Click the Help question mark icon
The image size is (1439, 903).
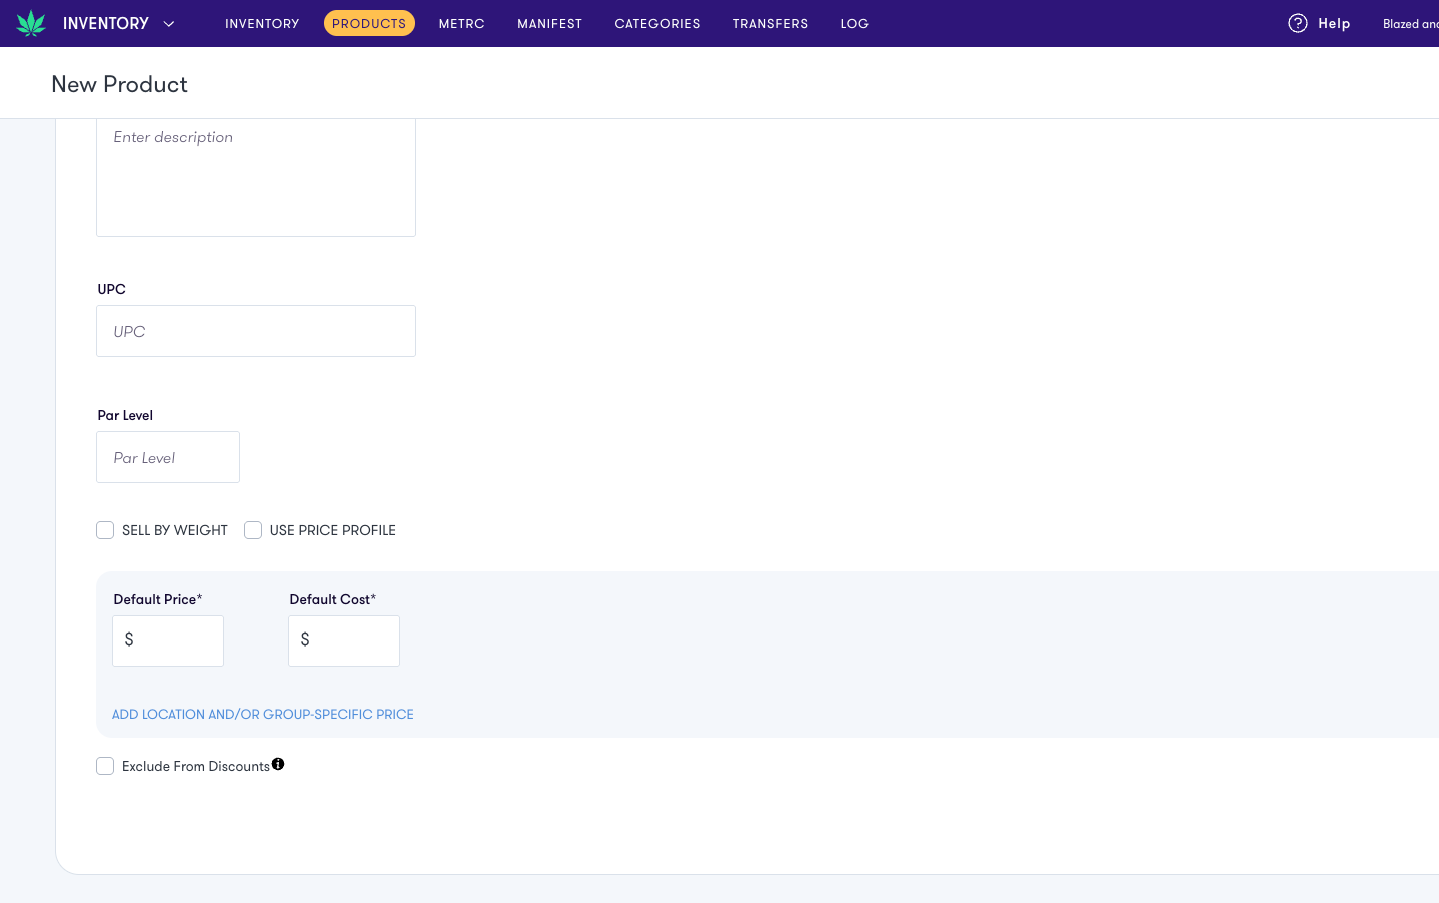pyautogui.click(x=1297, y=23)
